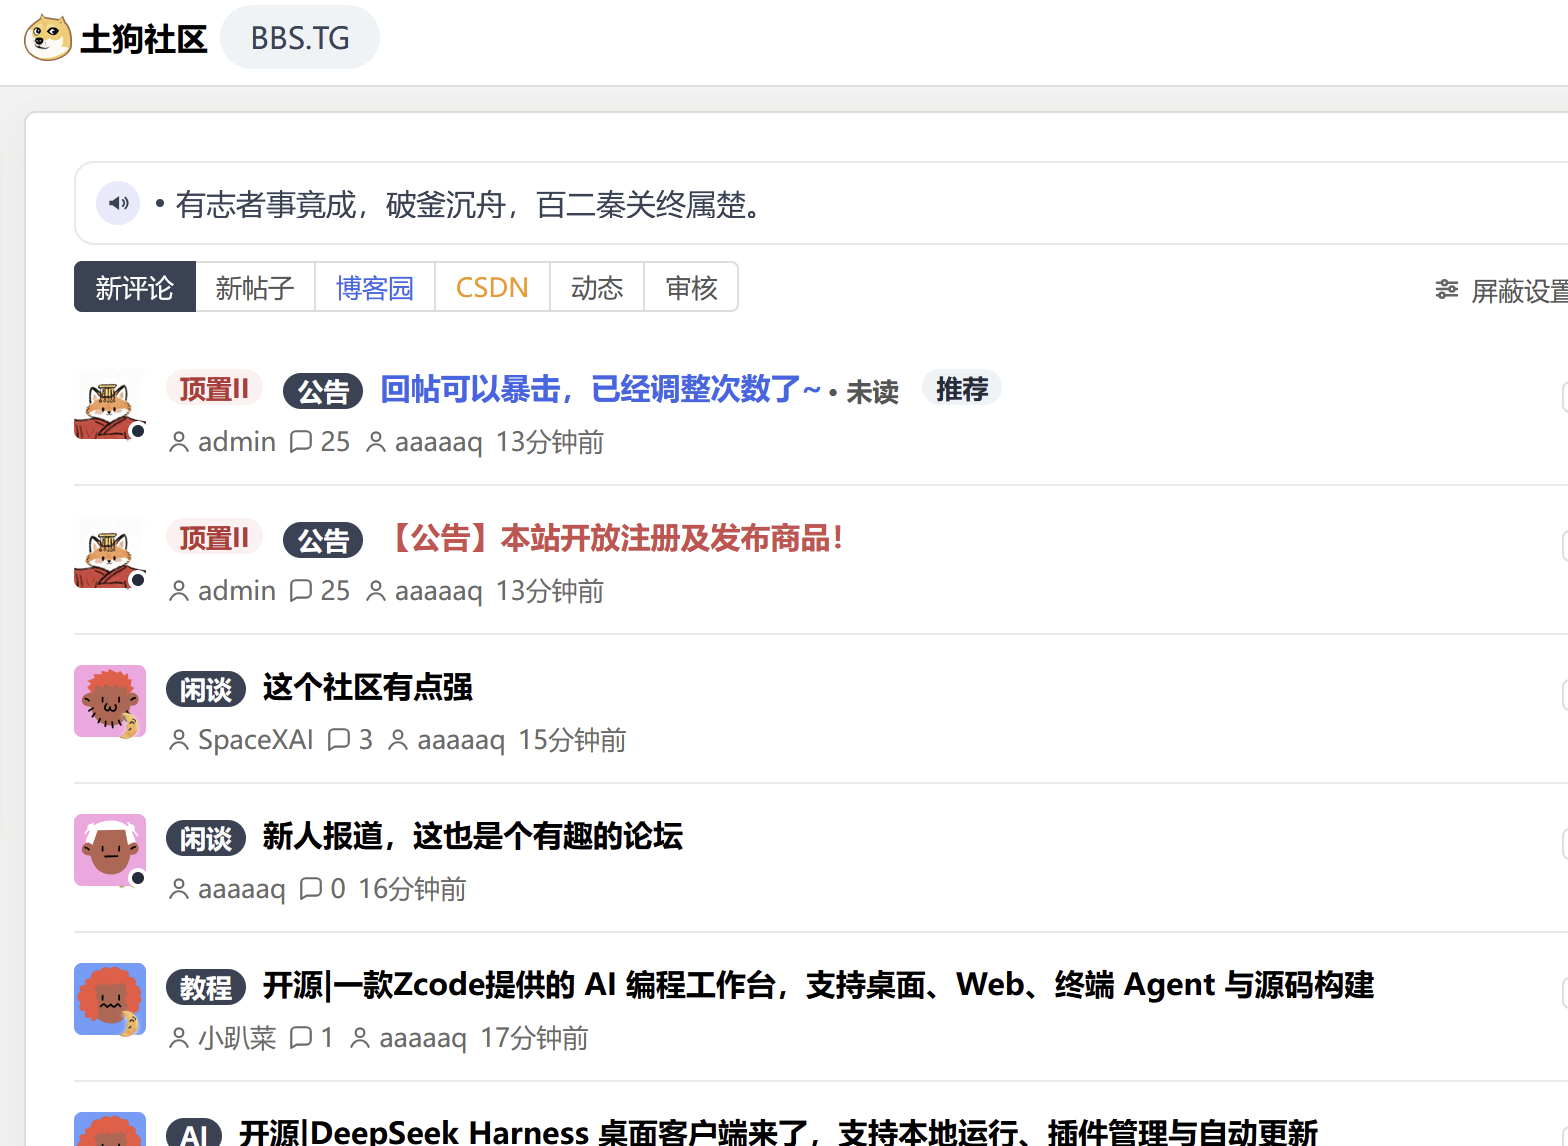
Task: Open the Zcode AI 编程工作台 post
Action: click(819, 984)
